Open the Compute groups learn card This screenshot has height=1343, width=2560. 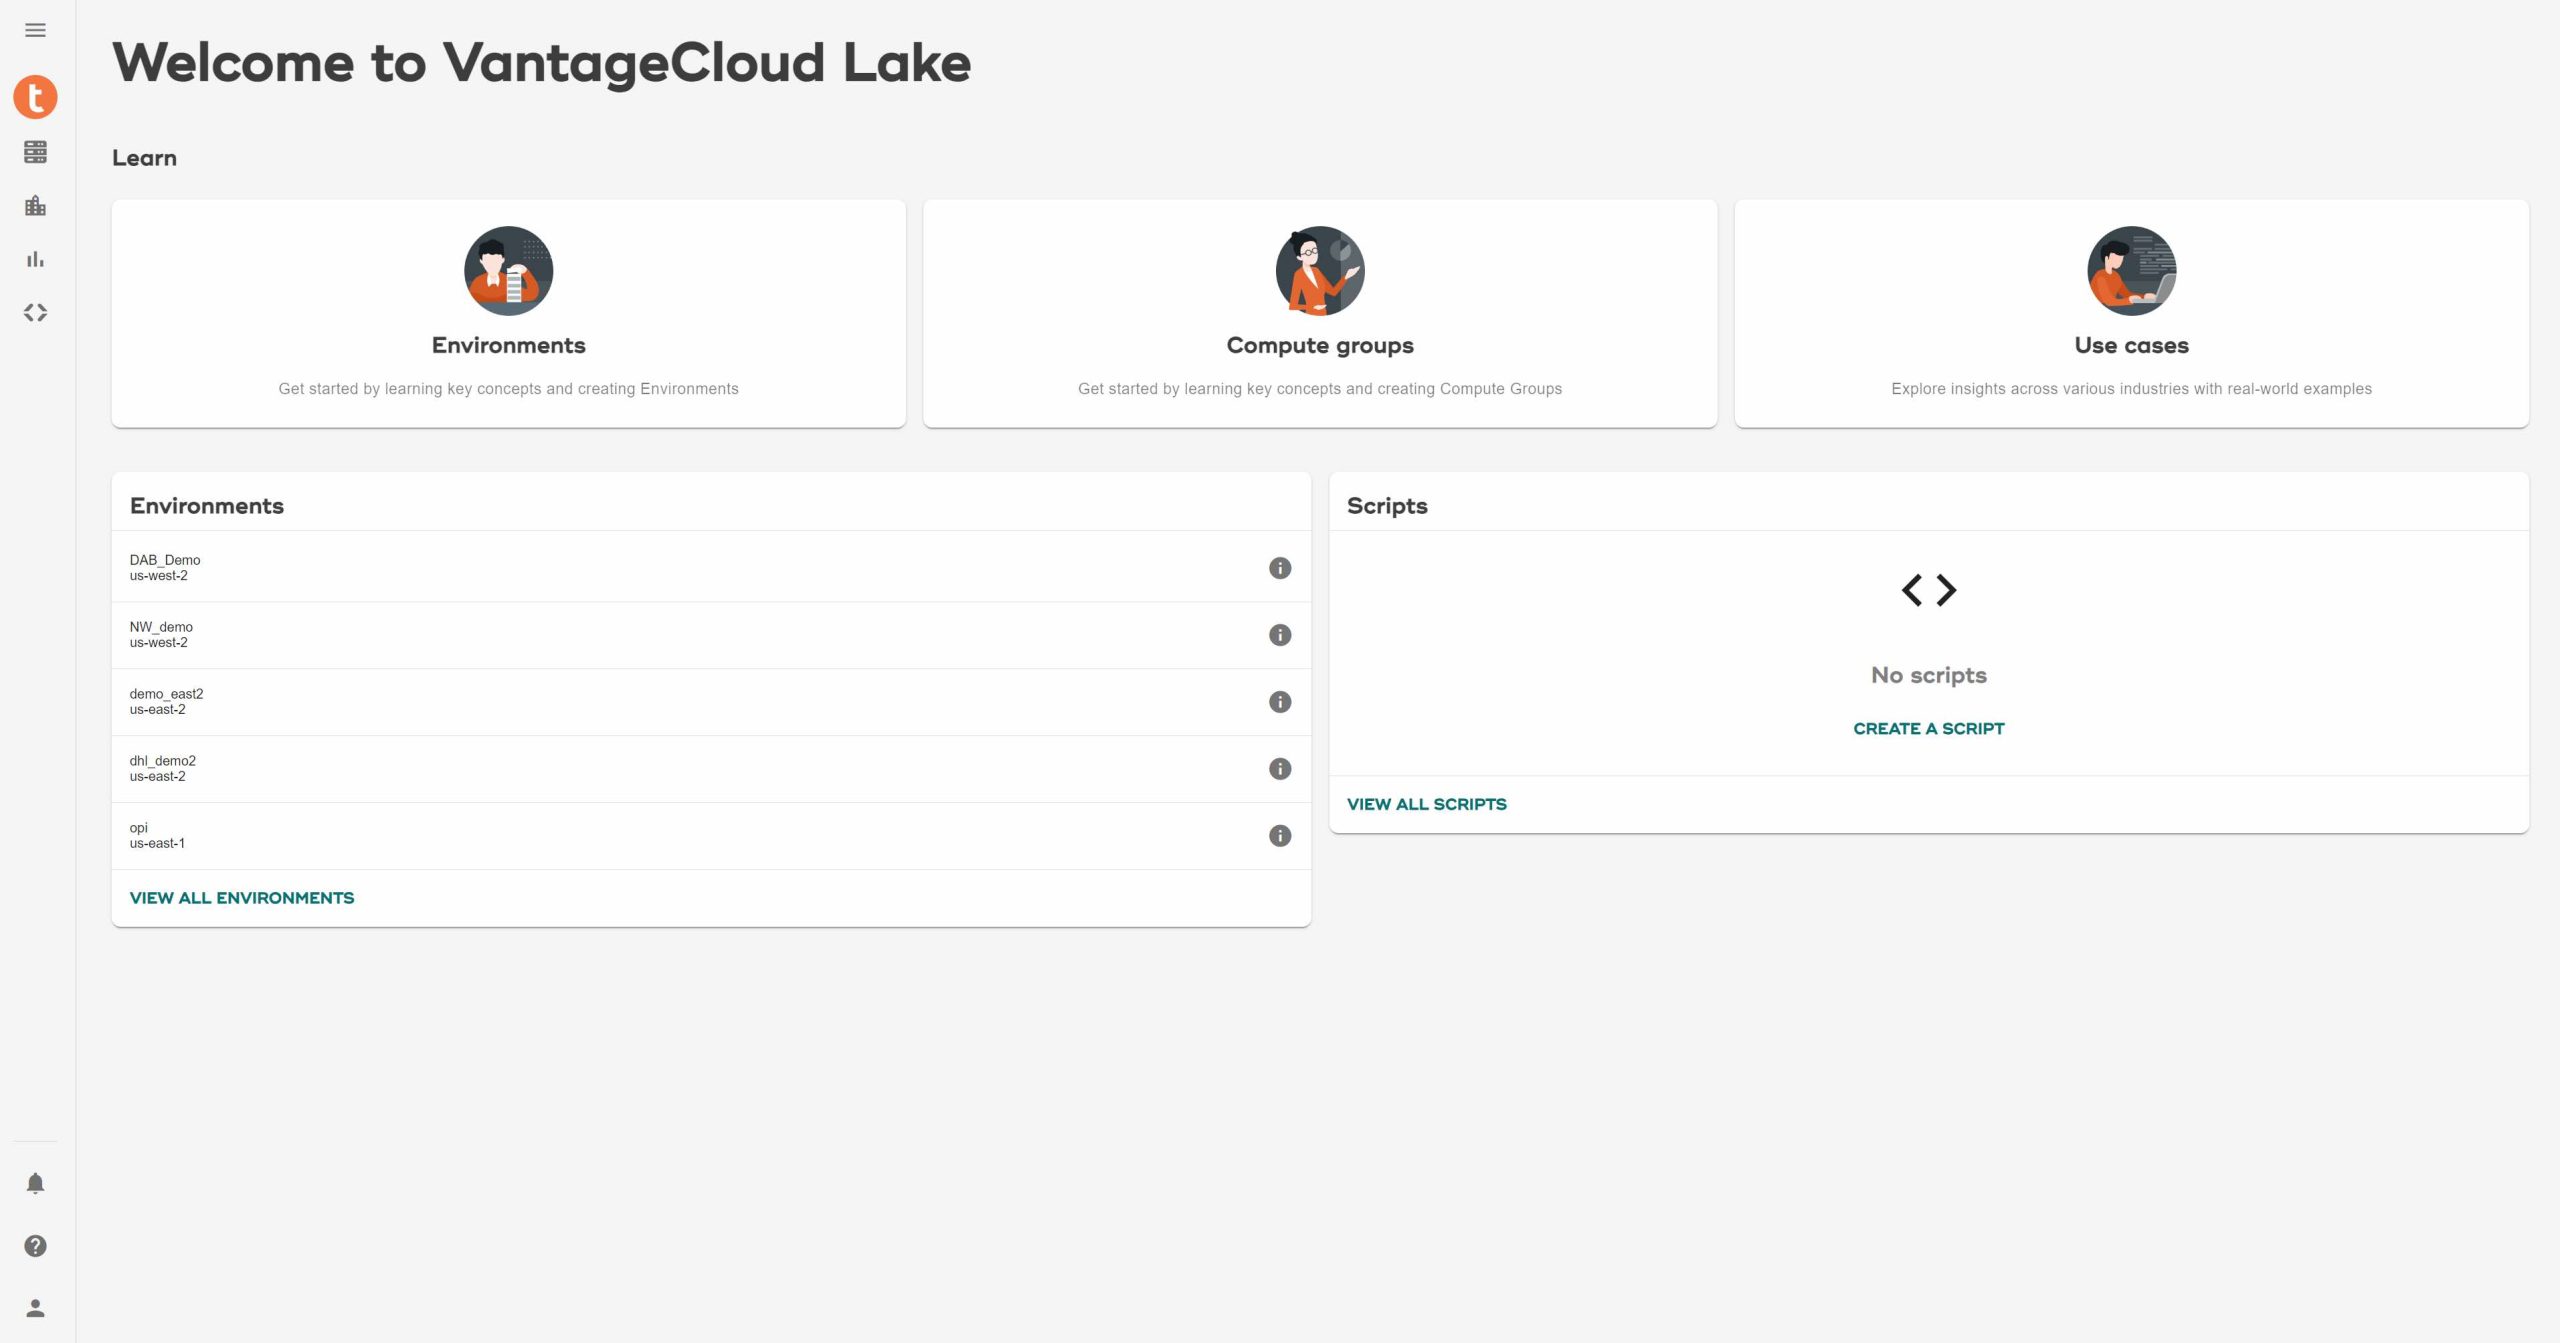click(1319, 314)
